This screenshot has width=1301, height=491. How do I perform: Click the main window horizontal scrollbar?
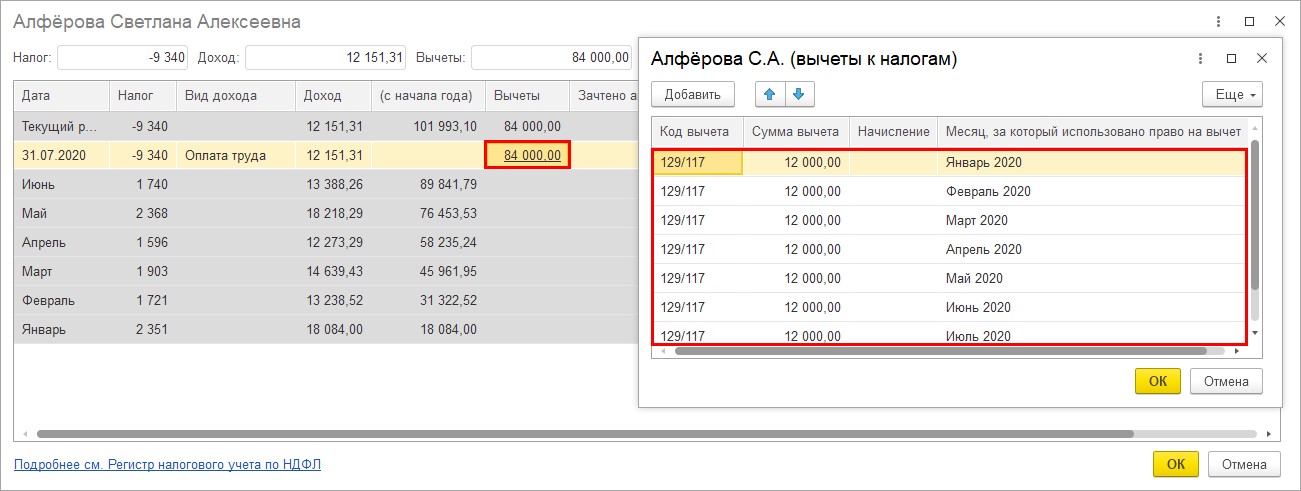(585, 434)
